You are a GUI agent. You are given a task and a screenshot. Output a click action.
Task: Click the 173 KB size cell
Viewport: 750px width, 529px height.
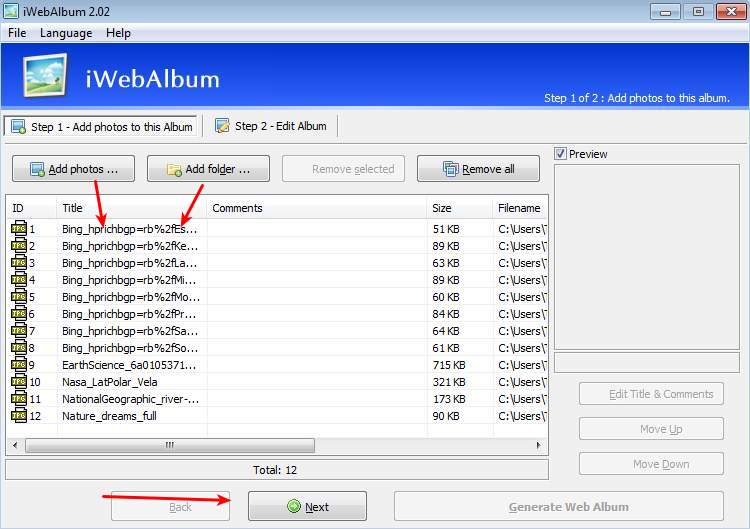(449, 399)
